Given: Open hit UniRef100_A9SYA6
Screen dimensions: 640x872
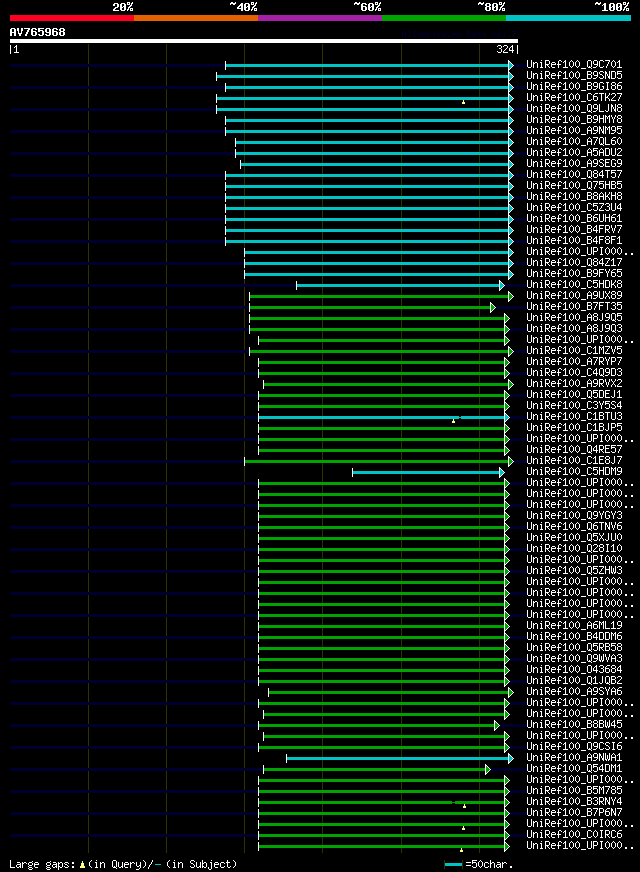Looking at the screenshot, I should [x=574, y=692].
